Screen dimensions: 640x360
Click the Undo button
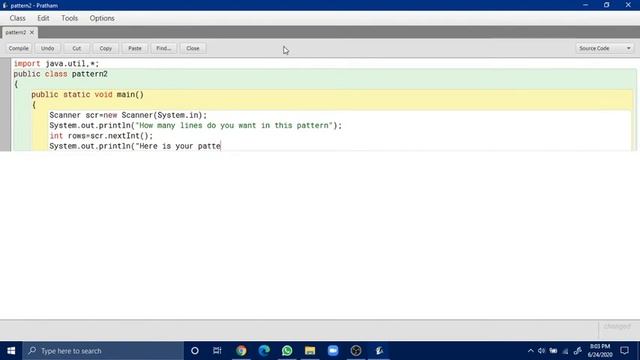[x=47, y=48]
